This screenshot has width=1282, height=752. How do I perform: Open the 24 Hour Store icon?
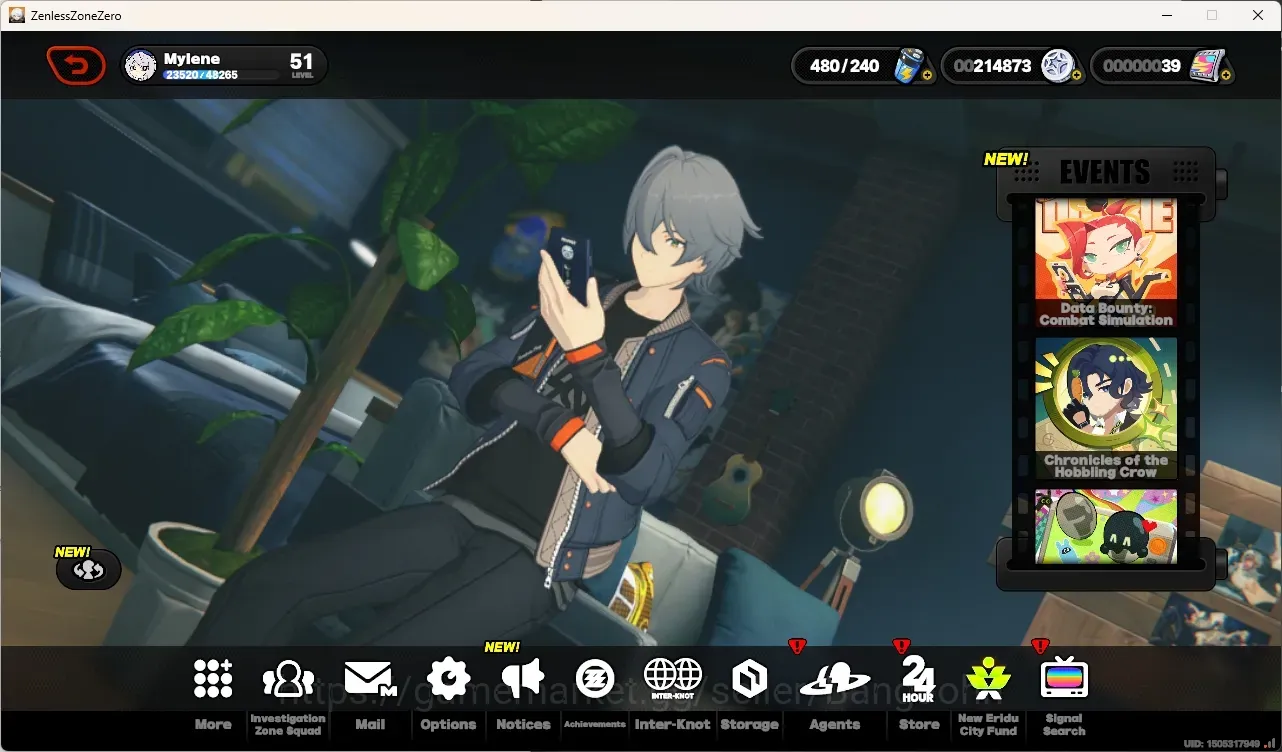(x=918, y=679)
